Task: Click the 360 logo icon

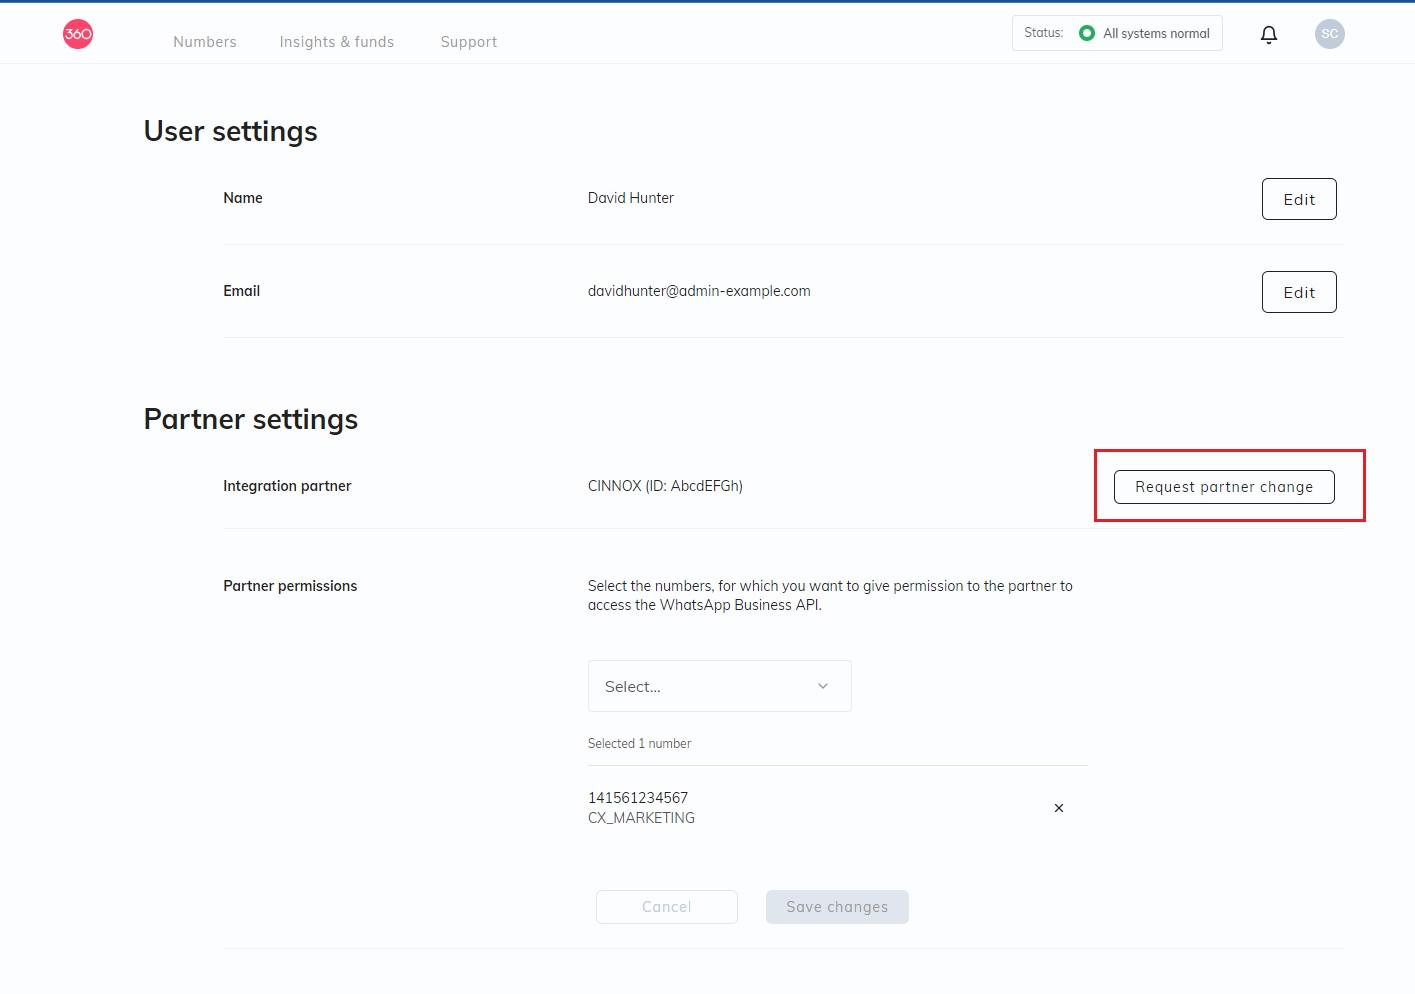Action: [x=78, y=34]
